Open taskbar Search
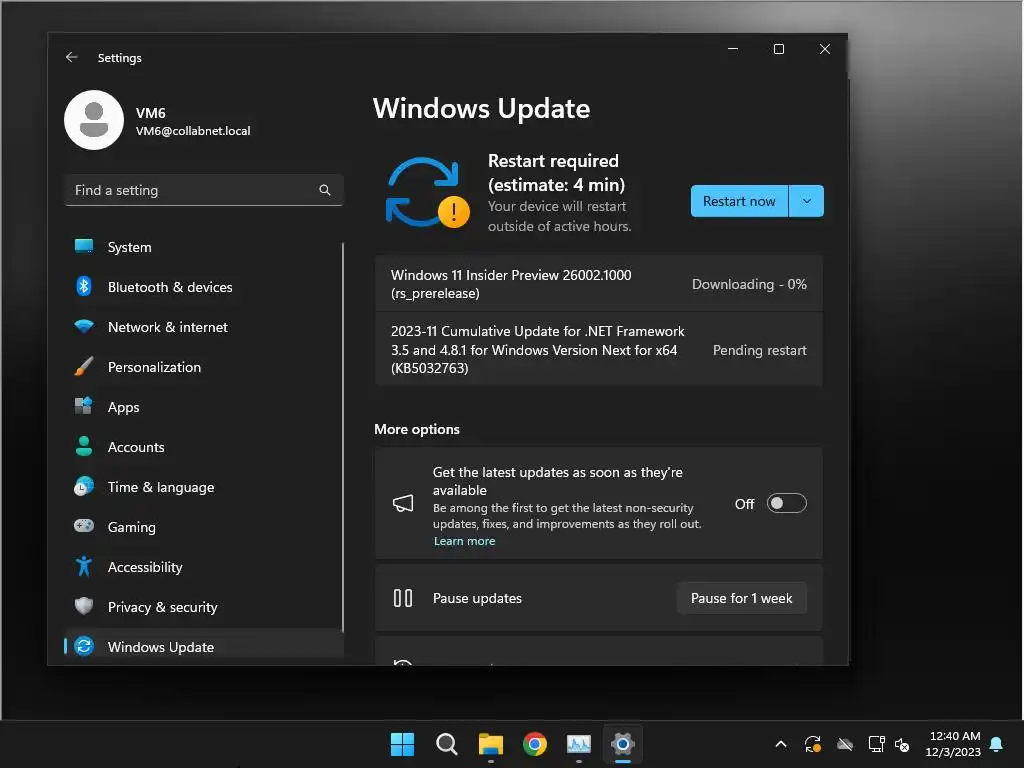The height and width of the screenshot is (768, 1024). 447,744
